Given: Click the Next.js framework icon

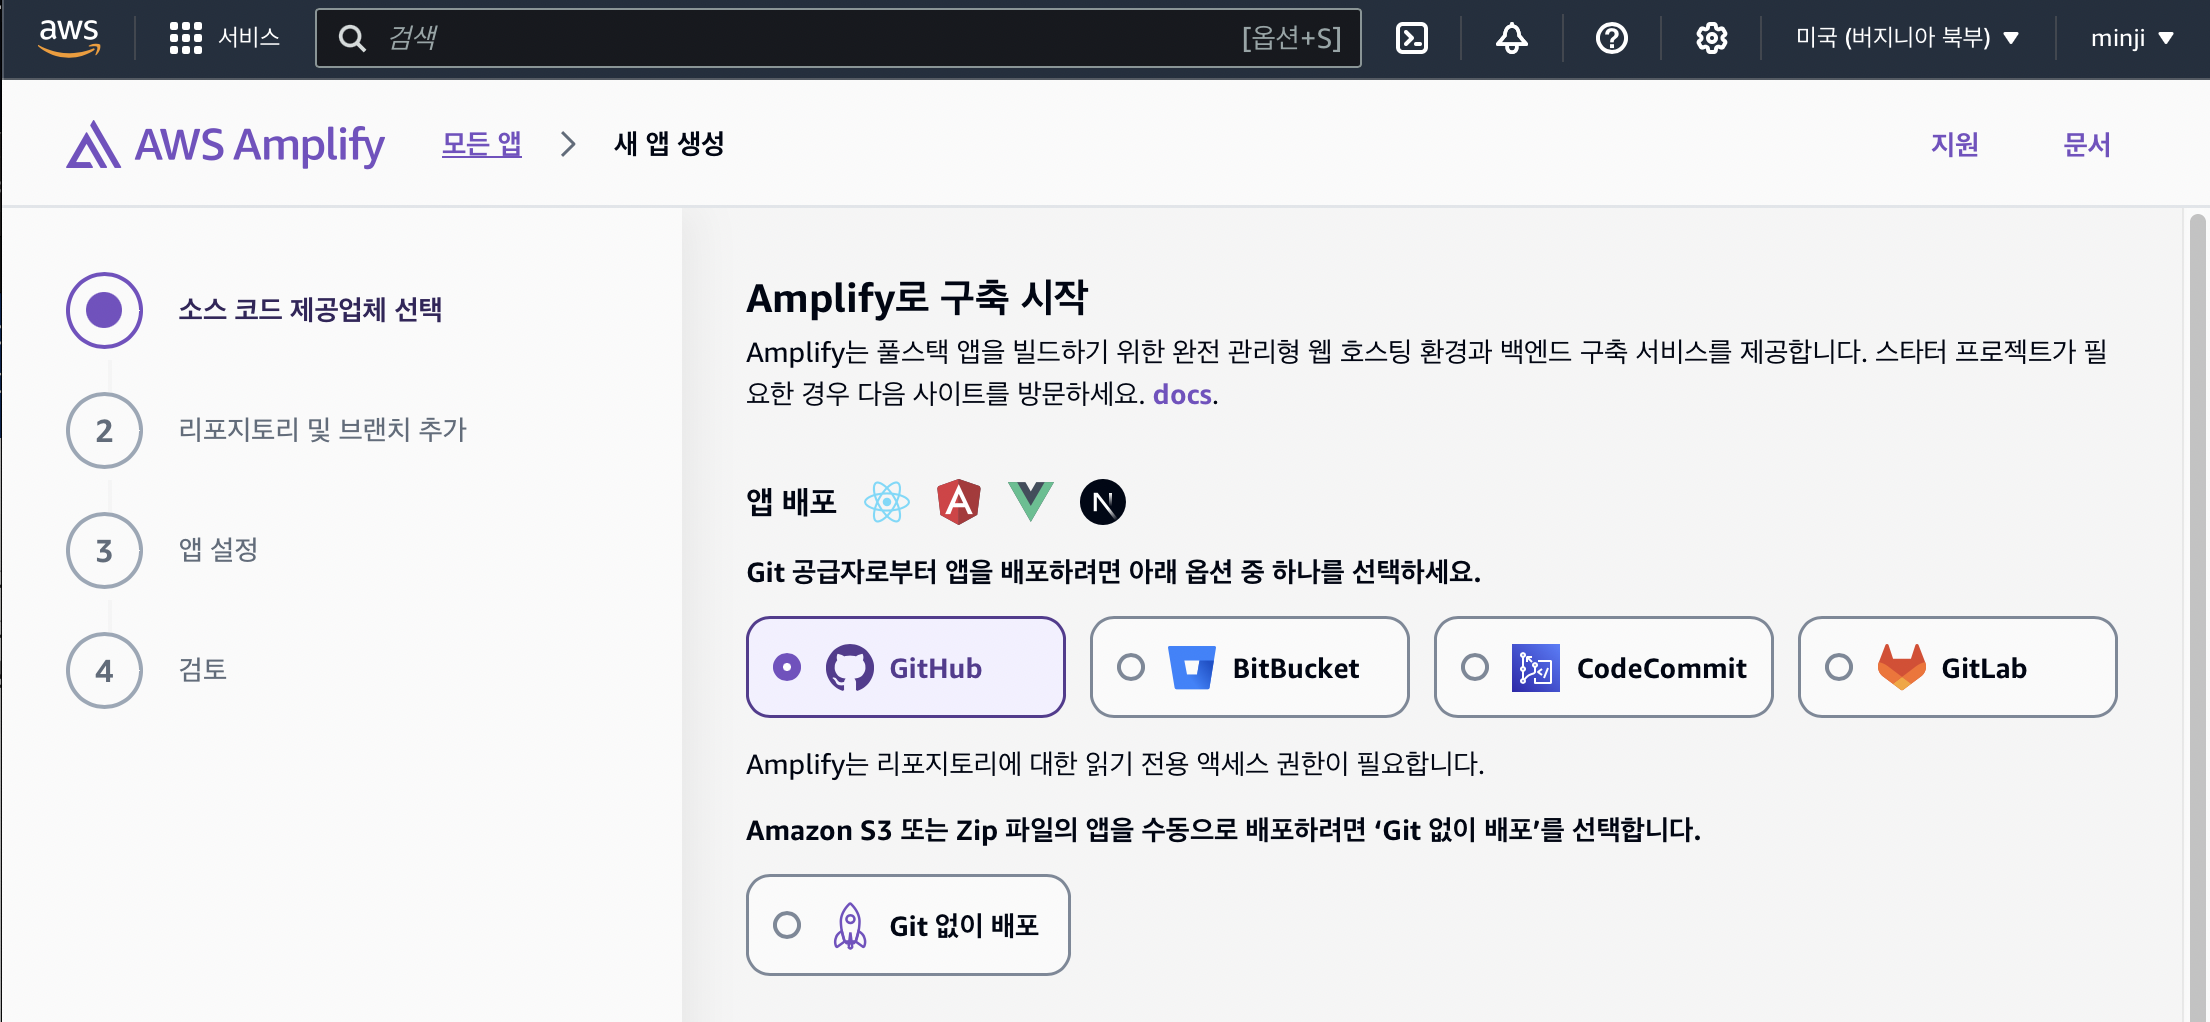Looking at the screenshot, I should tap(1103, 502).
